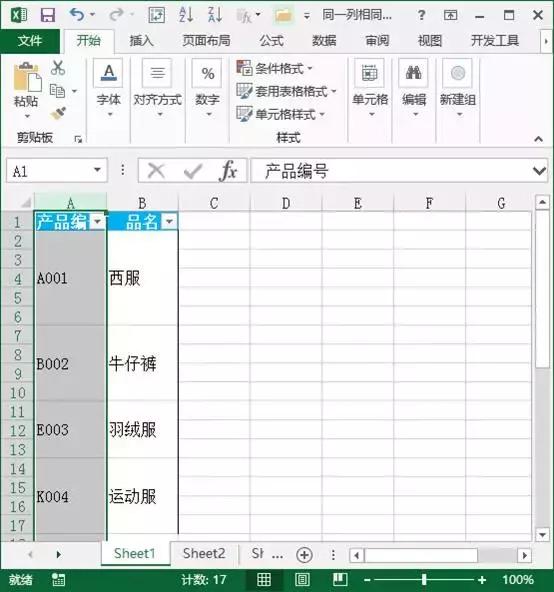Expand the formula bar chevron
This screenshot has height=592, width=554.
tap(540, 171)
